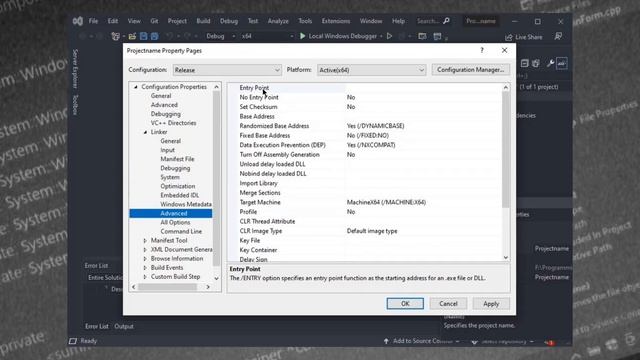Open the Debug solution configuration dropdown
The image size is (640, 360).
point(220,36)
